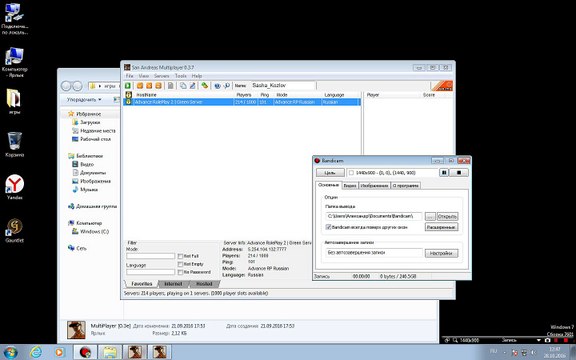The height and width of the screenshot is (360, 576).
Task: Click the green Connect icon in SA-MP toolbar
Action: click(x=128, y=86)
